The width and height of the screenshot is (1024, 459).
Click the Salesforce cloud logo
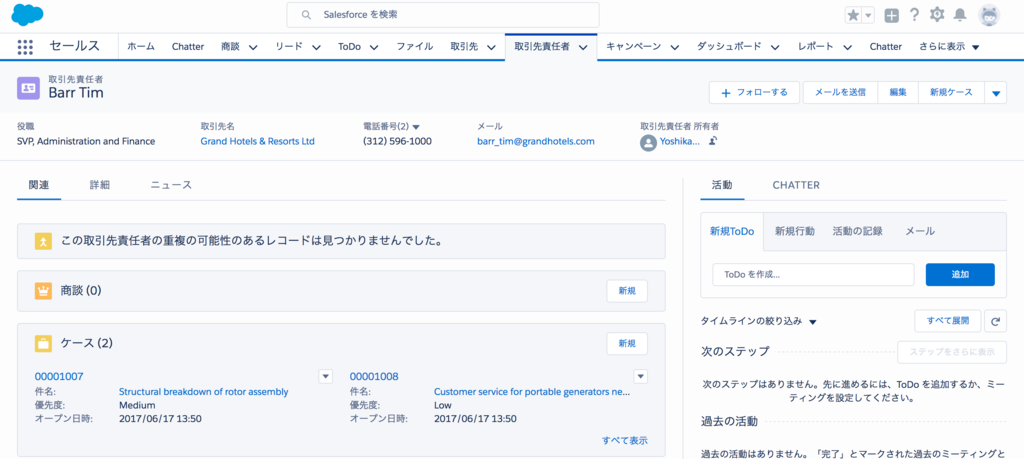[27, 14]
